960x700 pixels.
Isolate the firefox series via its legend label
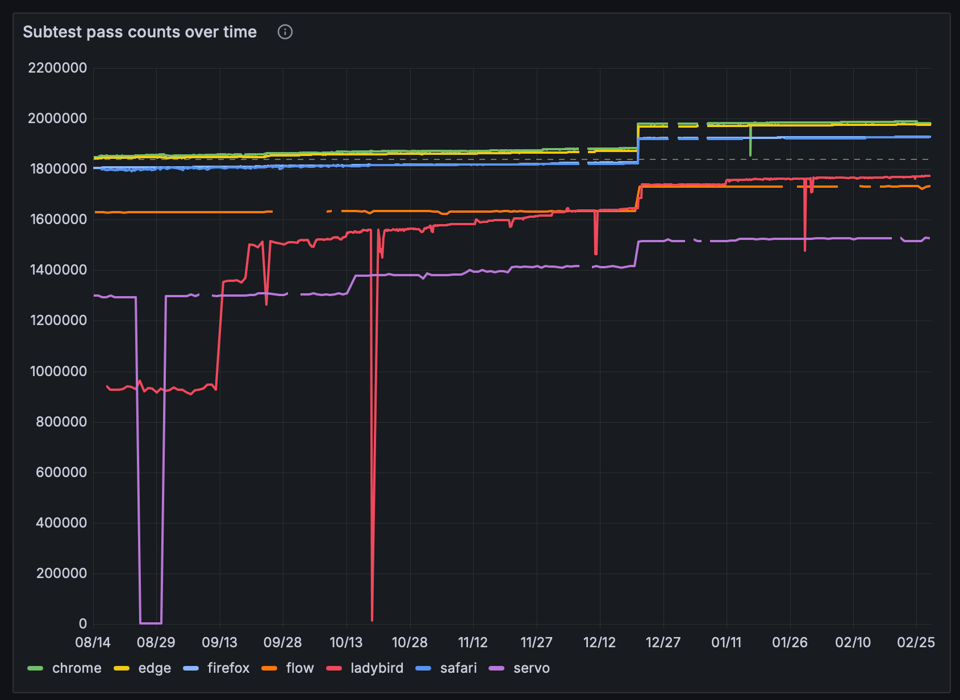(x=228, y=668)
